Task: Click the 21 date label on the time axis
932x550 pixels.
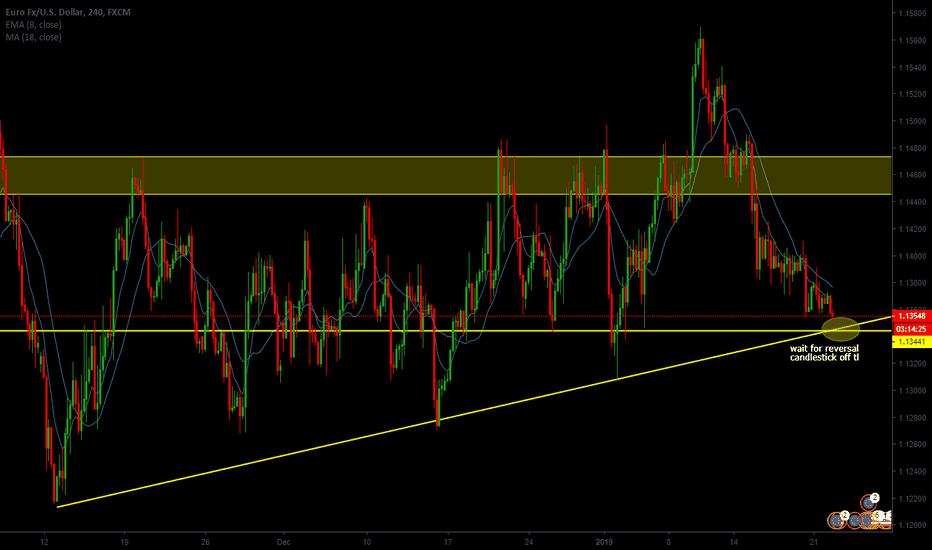Action: 814,542
